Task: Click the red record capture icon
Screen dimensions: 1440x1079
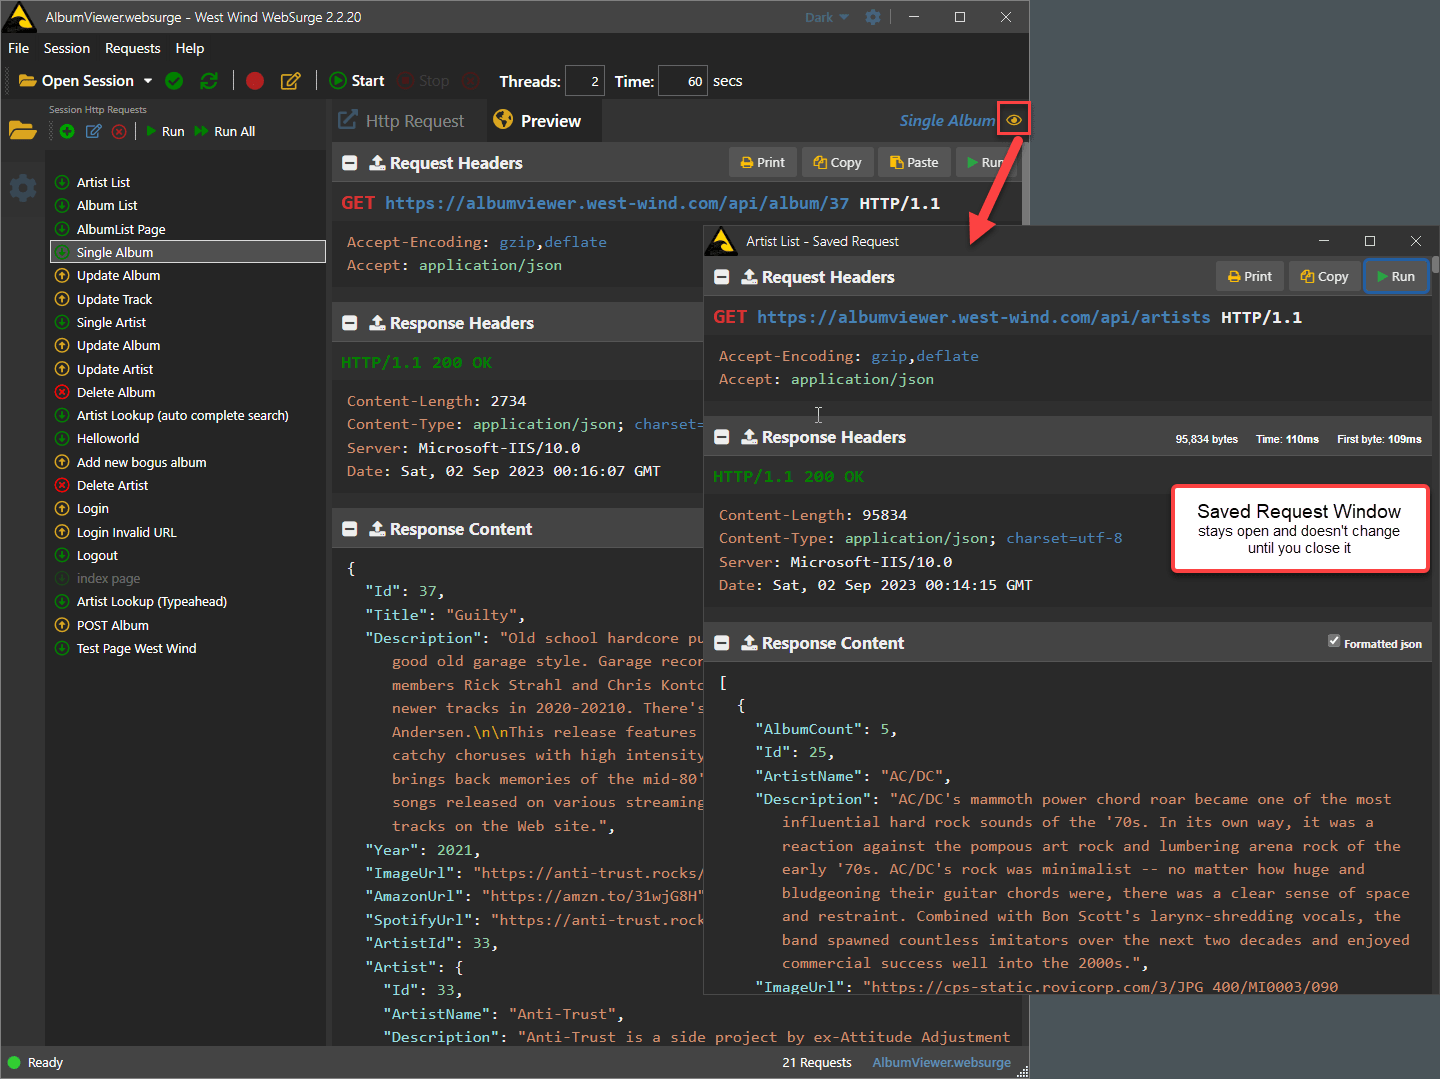Action: (255, 81)
